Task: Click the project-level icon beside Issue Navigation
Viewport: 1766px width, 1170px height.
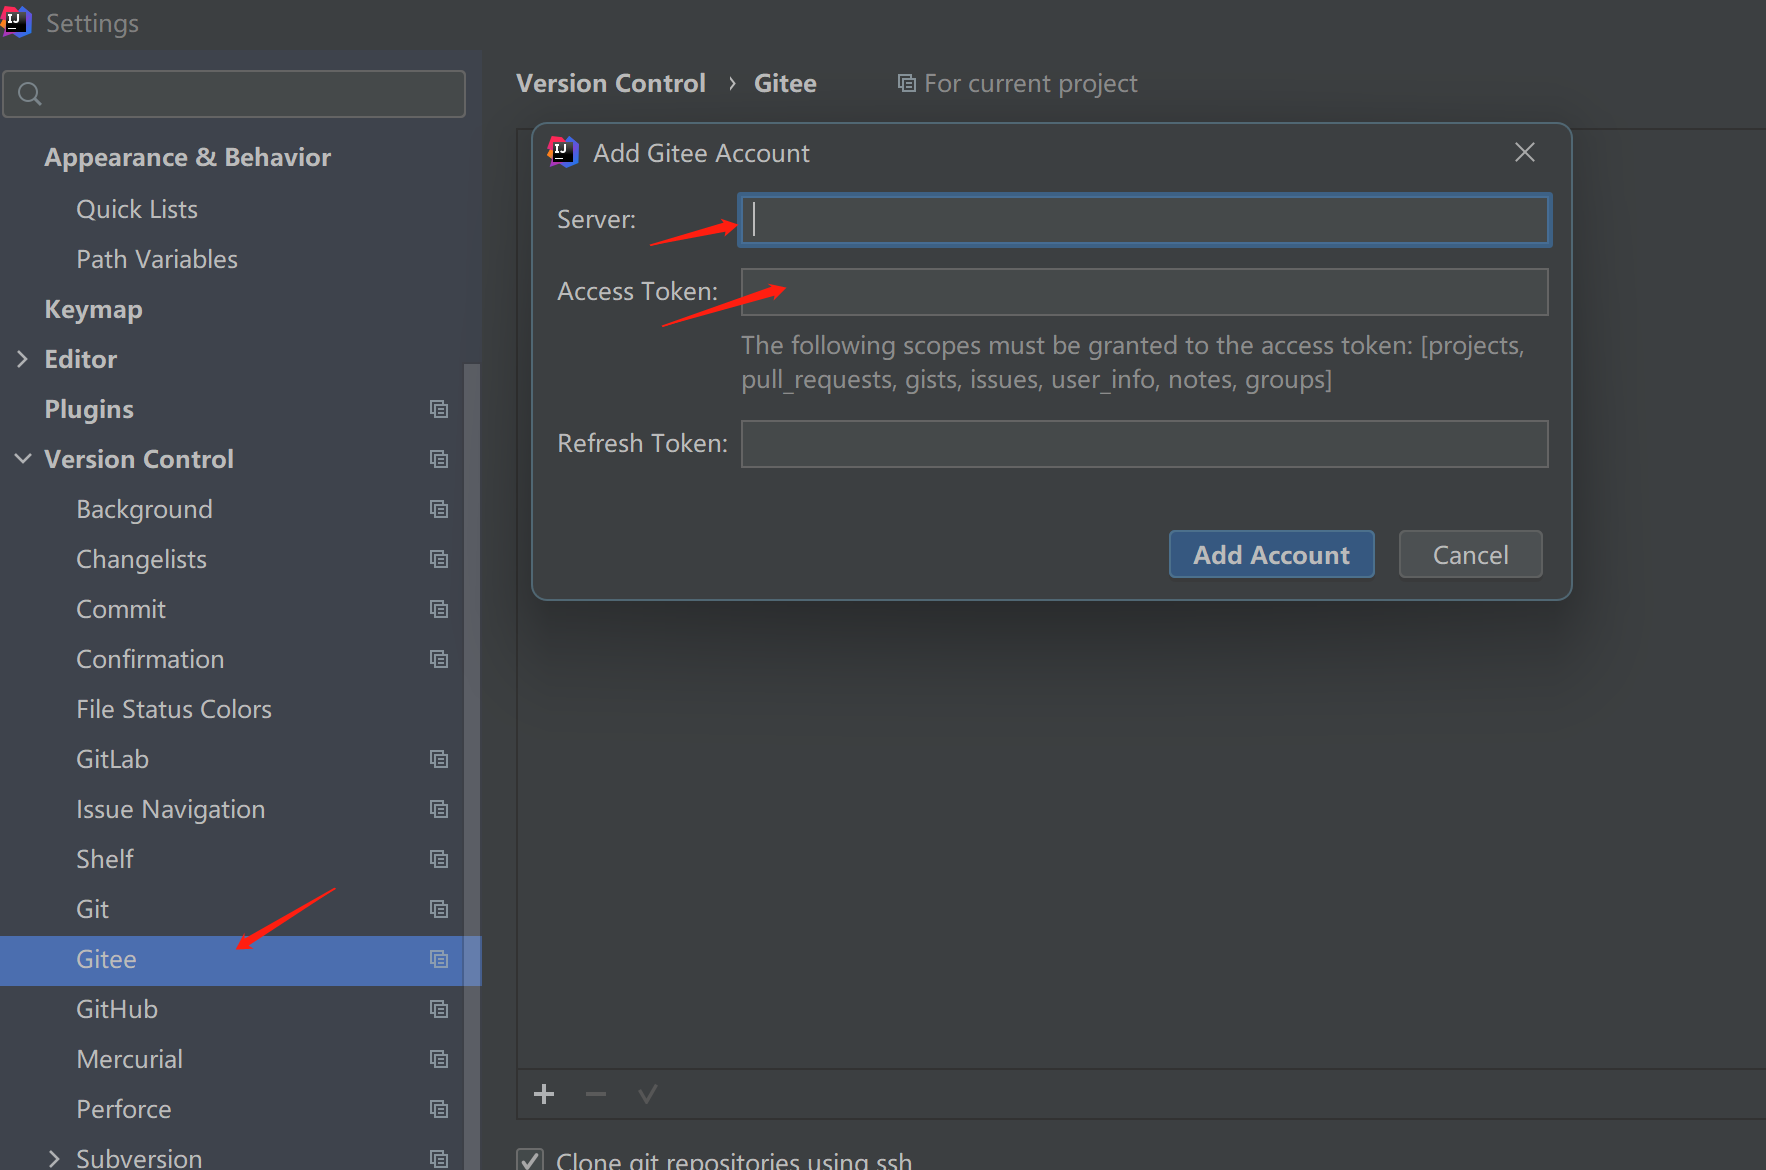Action: (439, 809)
